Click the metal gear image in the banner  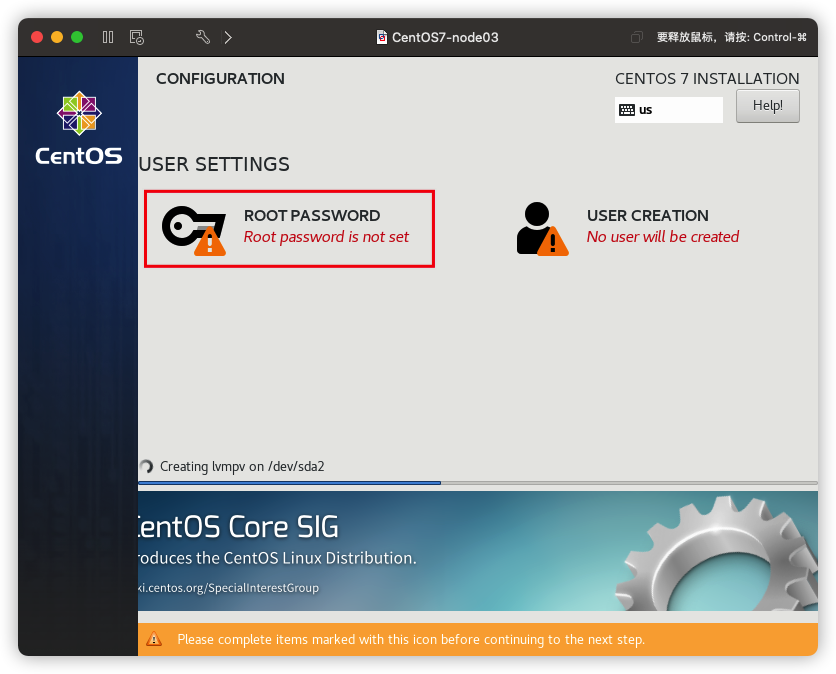pyautogui.click(x=717, y=553)
